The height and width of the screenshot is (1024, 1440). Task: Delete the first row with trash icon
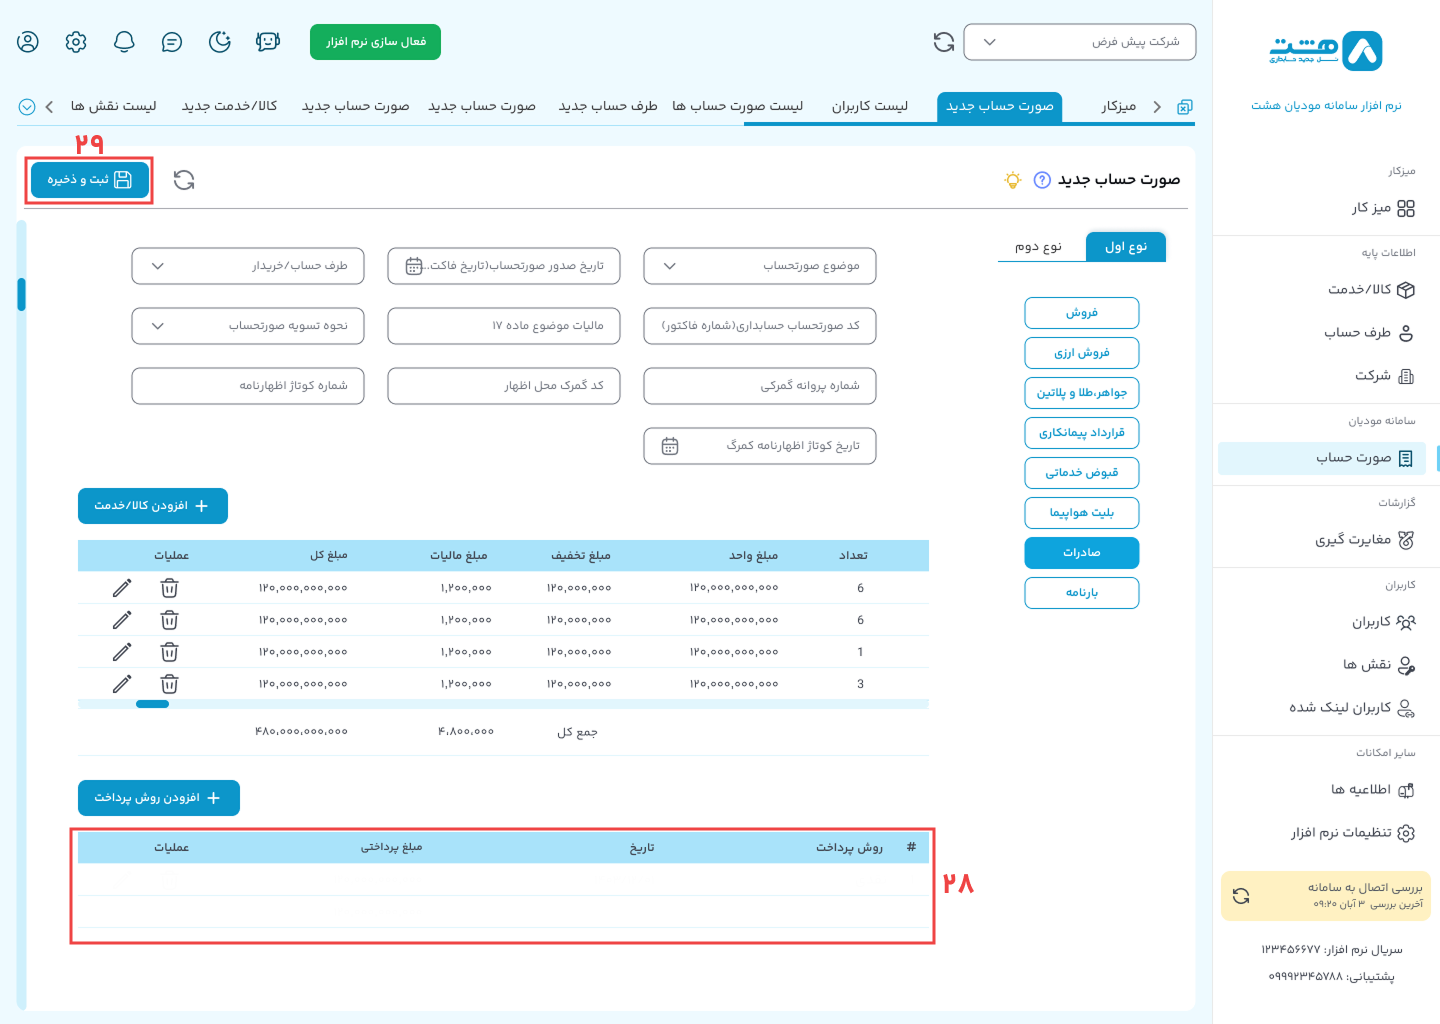click(x=170, y=588)
